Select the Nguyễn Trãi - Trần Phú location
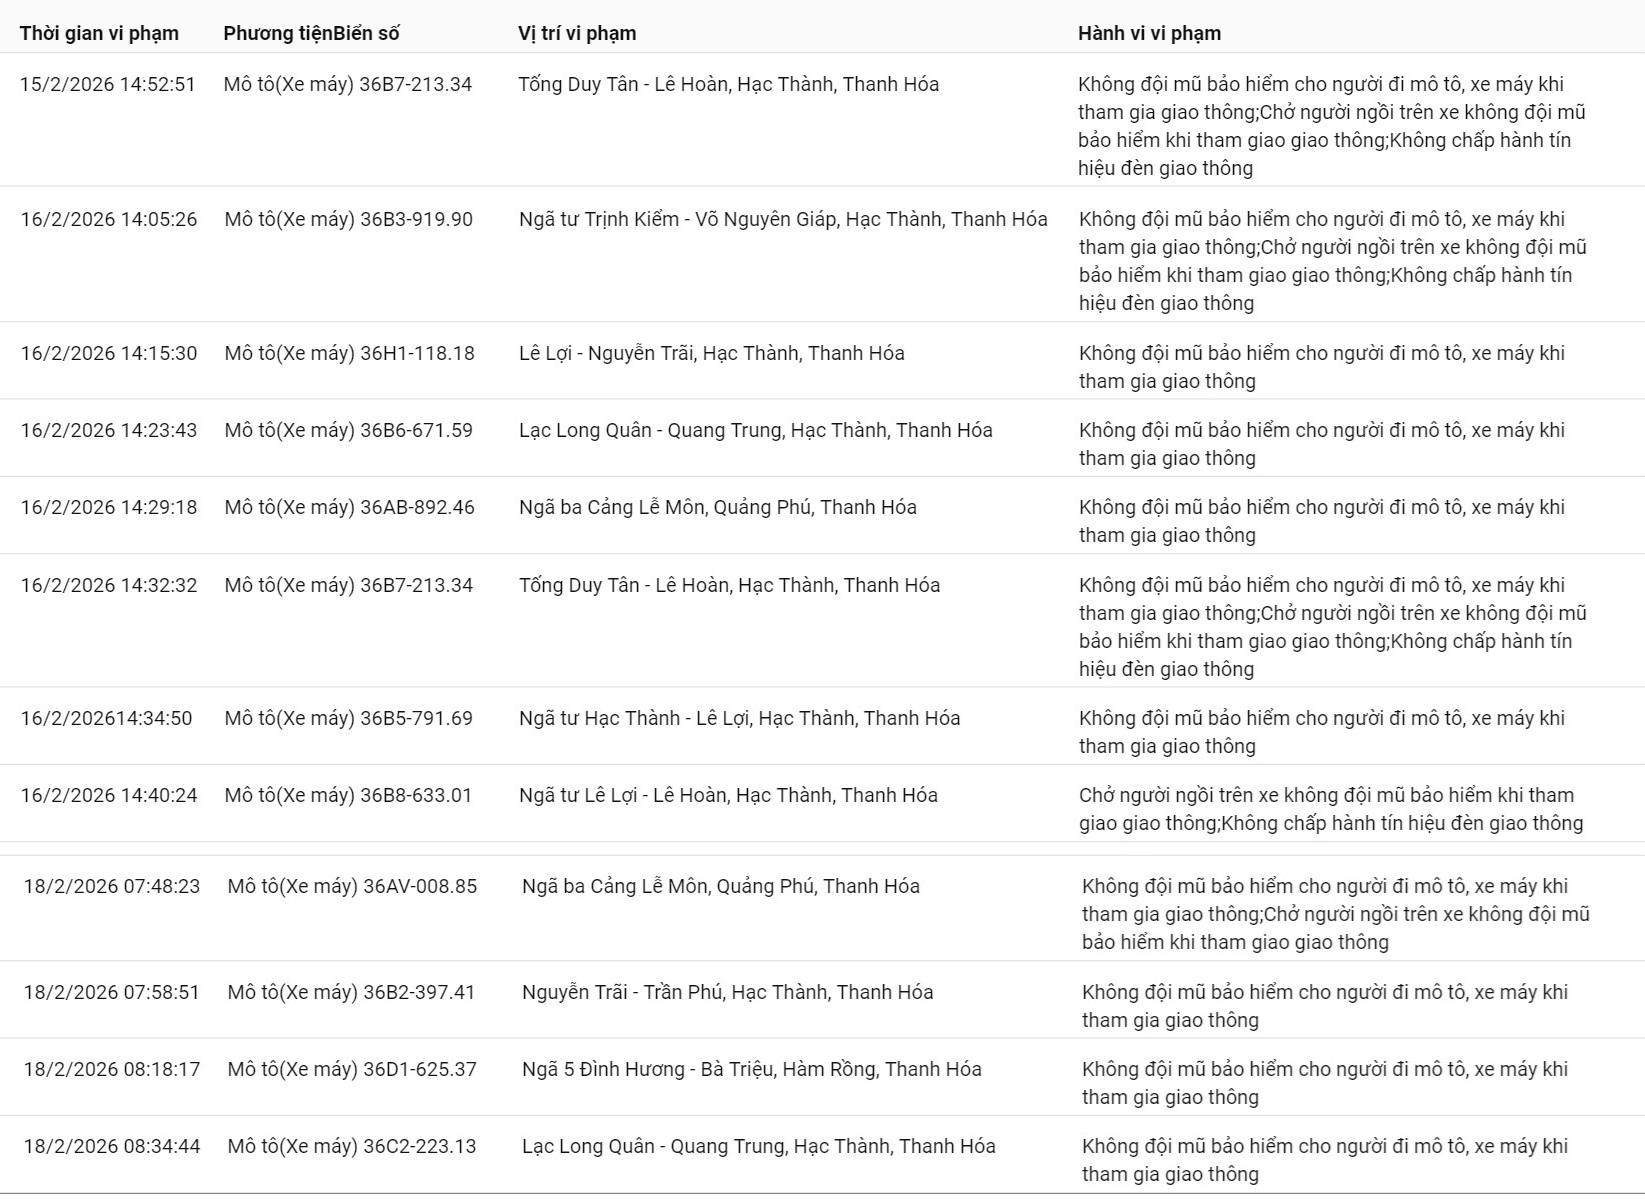Viewport: 1645px width, 1201px height. [x=727, y=992]
